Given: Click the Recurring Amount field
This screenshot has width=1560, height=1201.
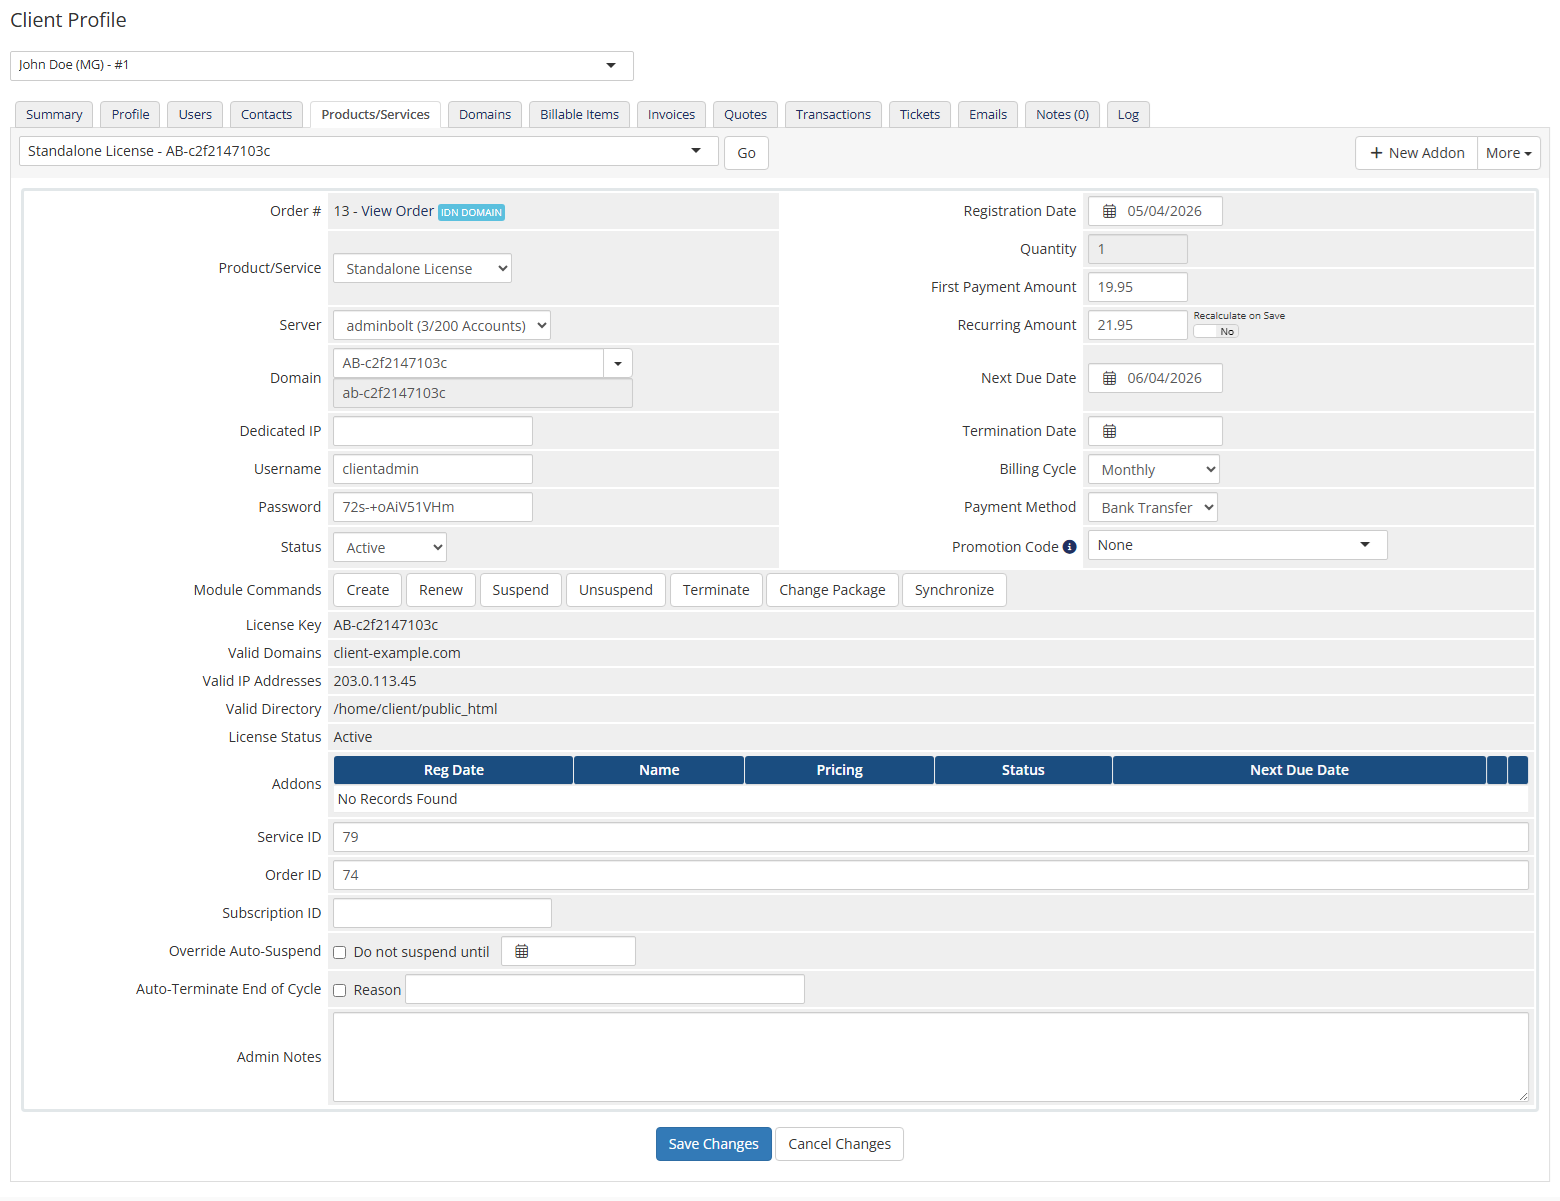Looking at the screenshot, I should (1138, 325).
